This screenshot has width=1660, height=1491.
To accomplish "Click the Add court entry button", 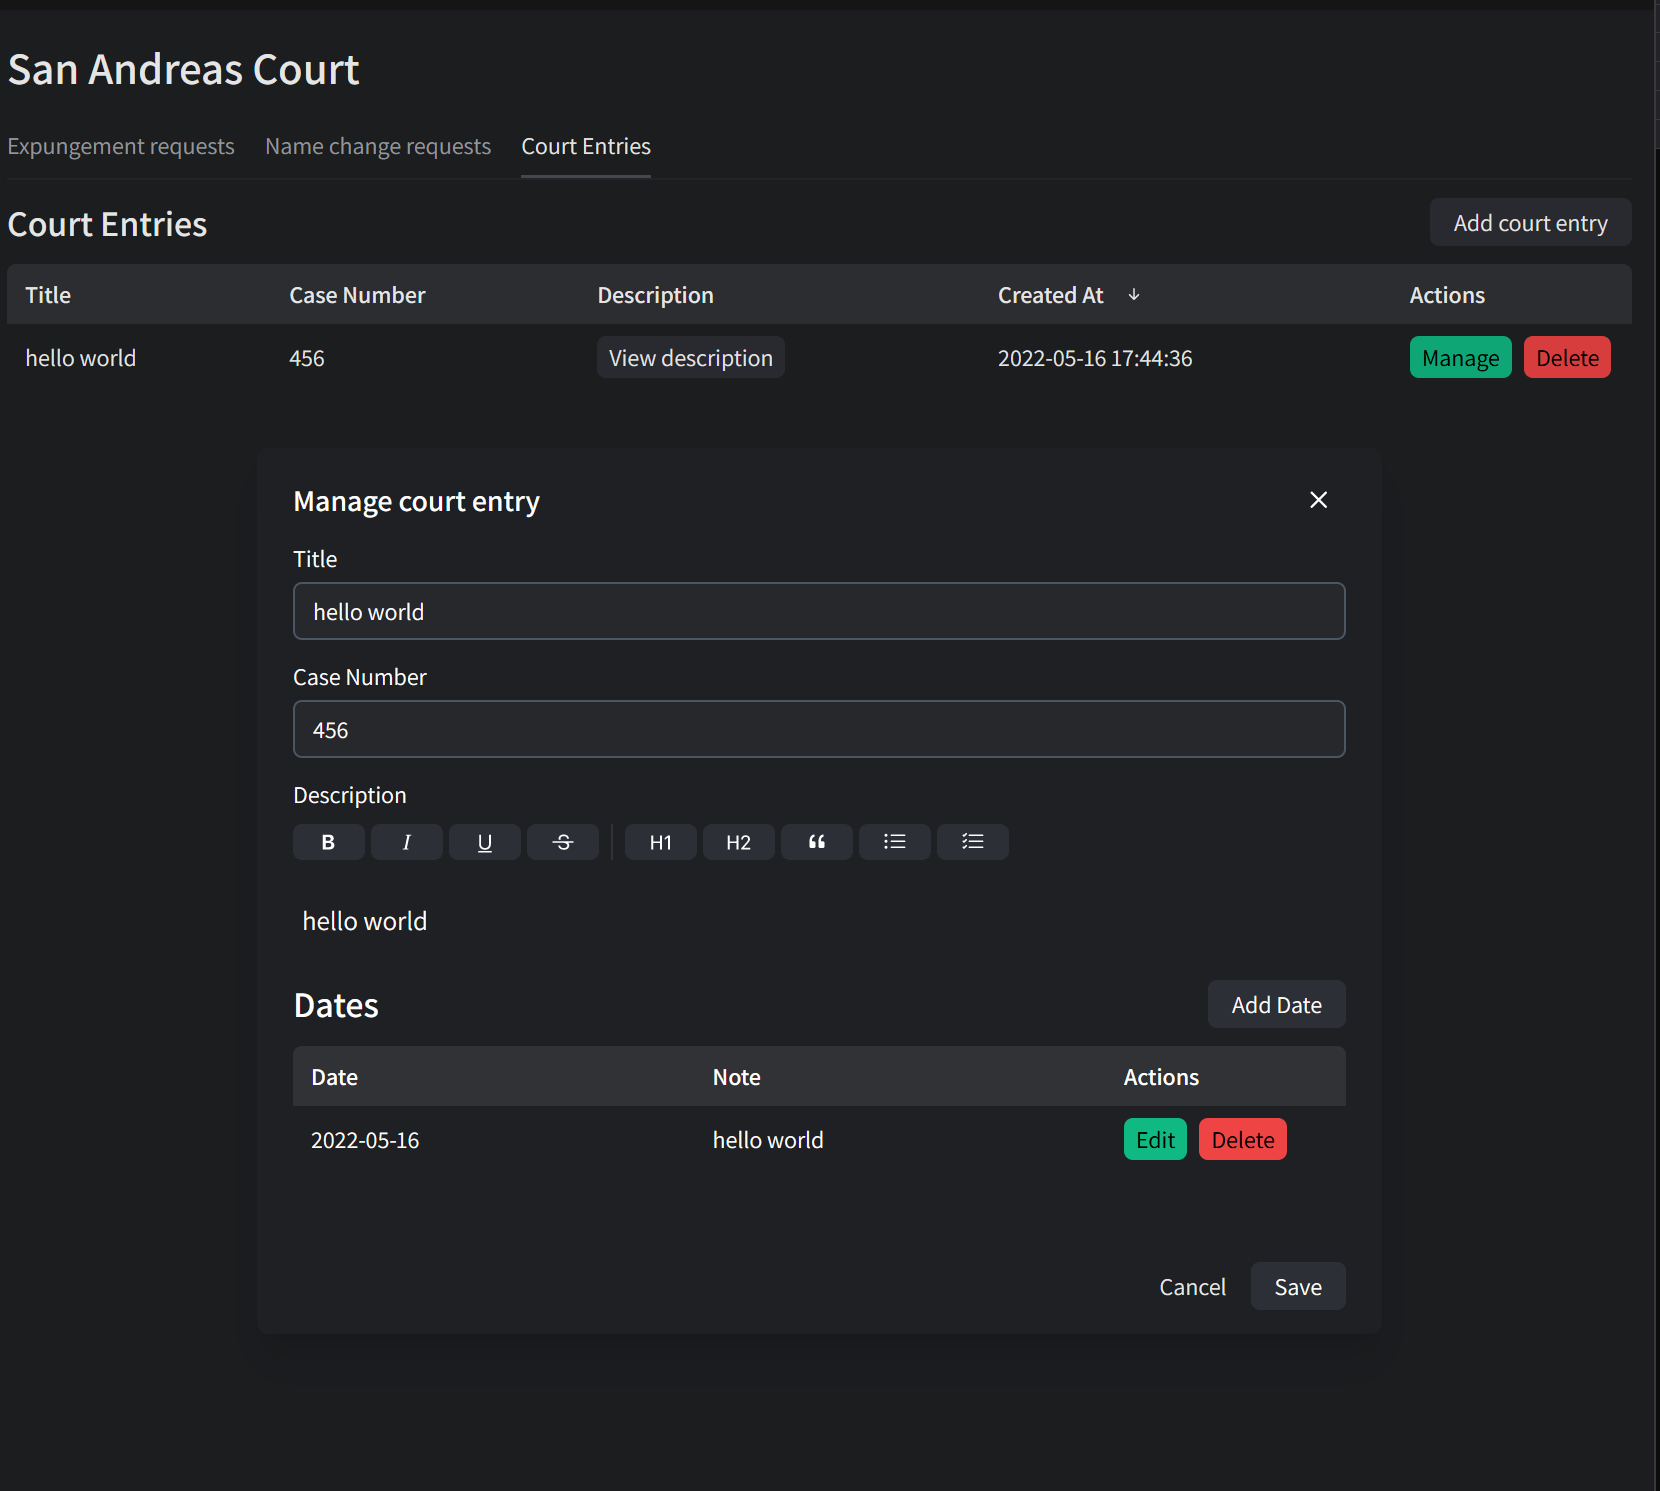I will [1530, 222].
